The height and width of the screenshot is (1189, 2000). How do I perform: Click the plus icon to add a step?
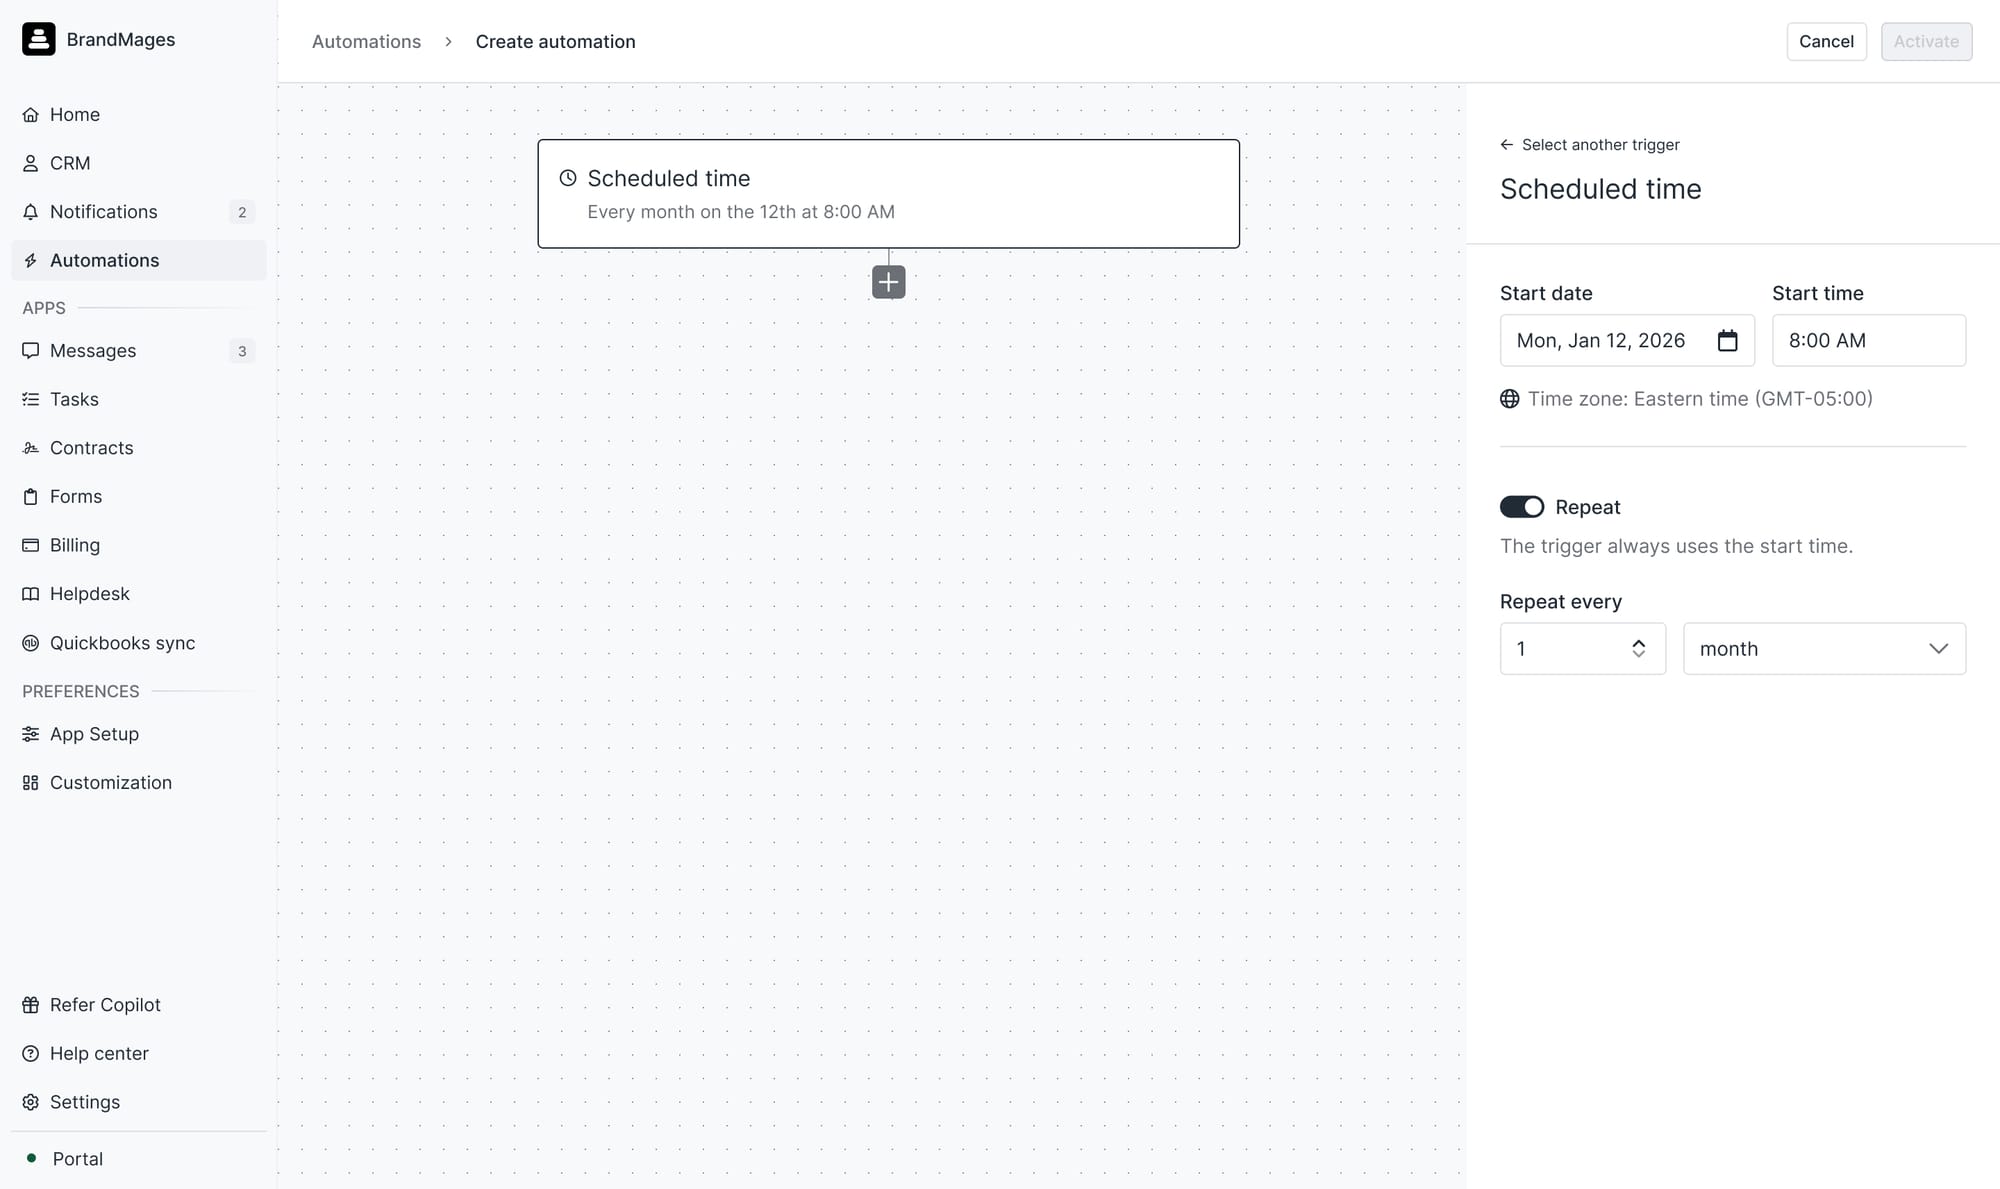[888, 282]
